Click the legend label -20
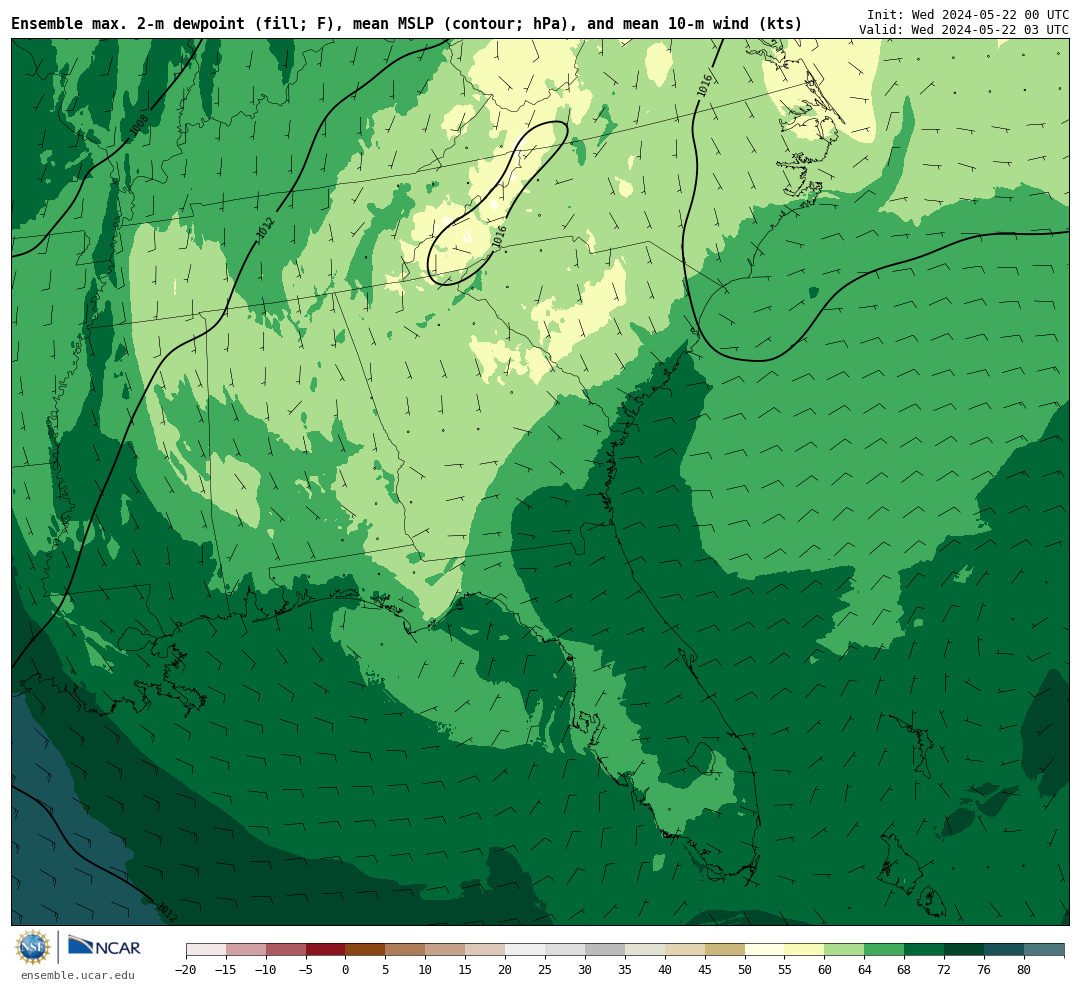1080x988 pixels. [186, 969]
